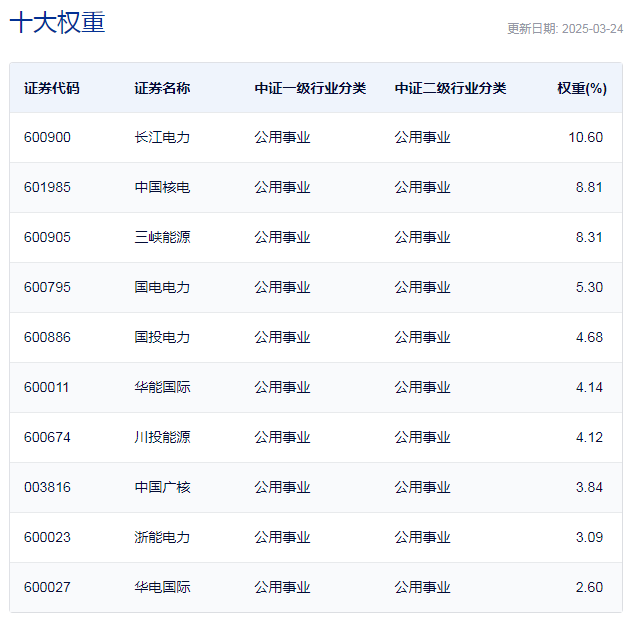The width and height of the screenshot is (627, 621).
Task: Select stock code 600900
Action: pos(47,138)
